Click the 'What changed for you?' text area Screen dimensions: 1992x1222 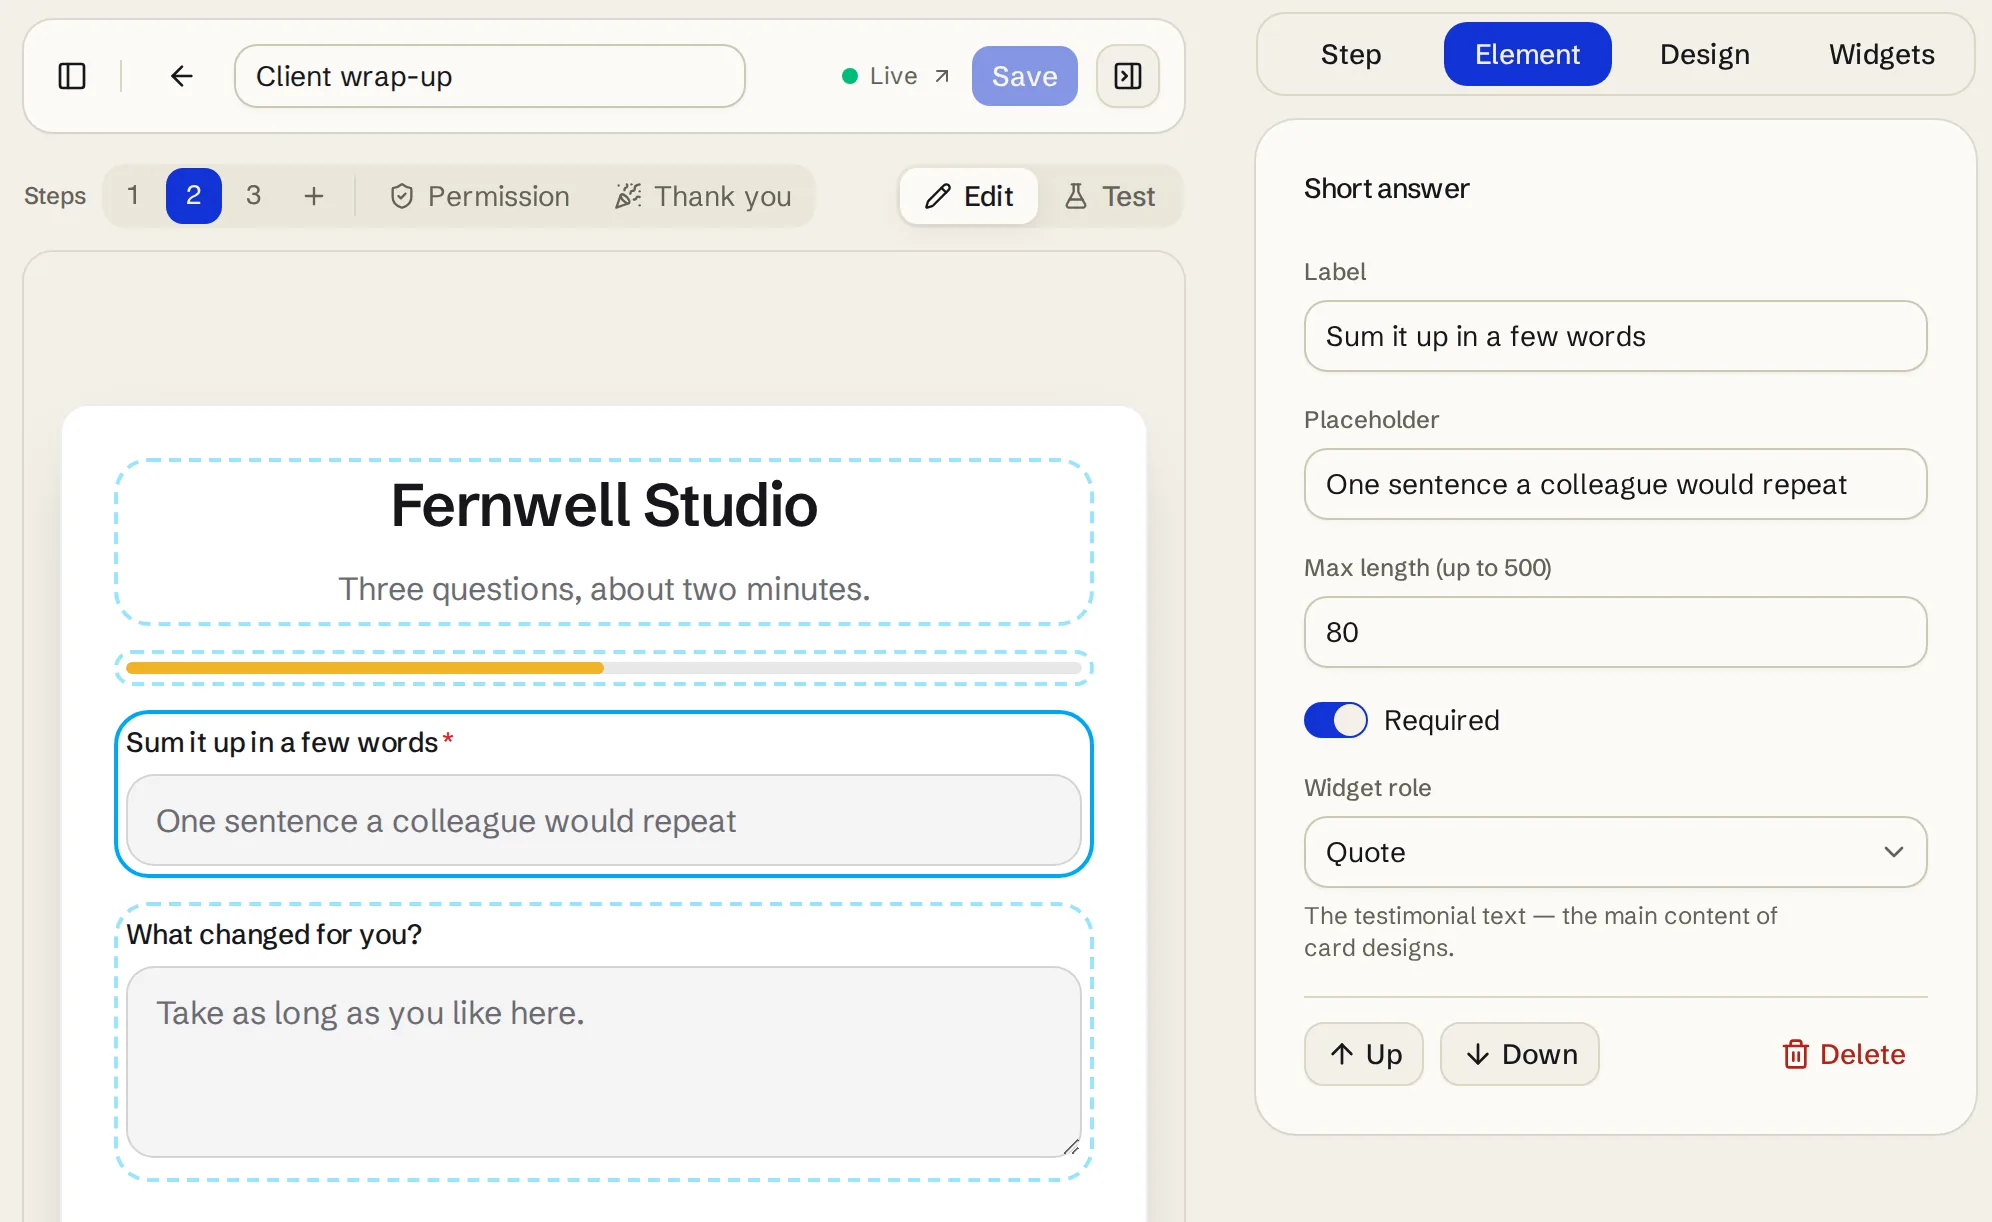[x=604, y=1062]
